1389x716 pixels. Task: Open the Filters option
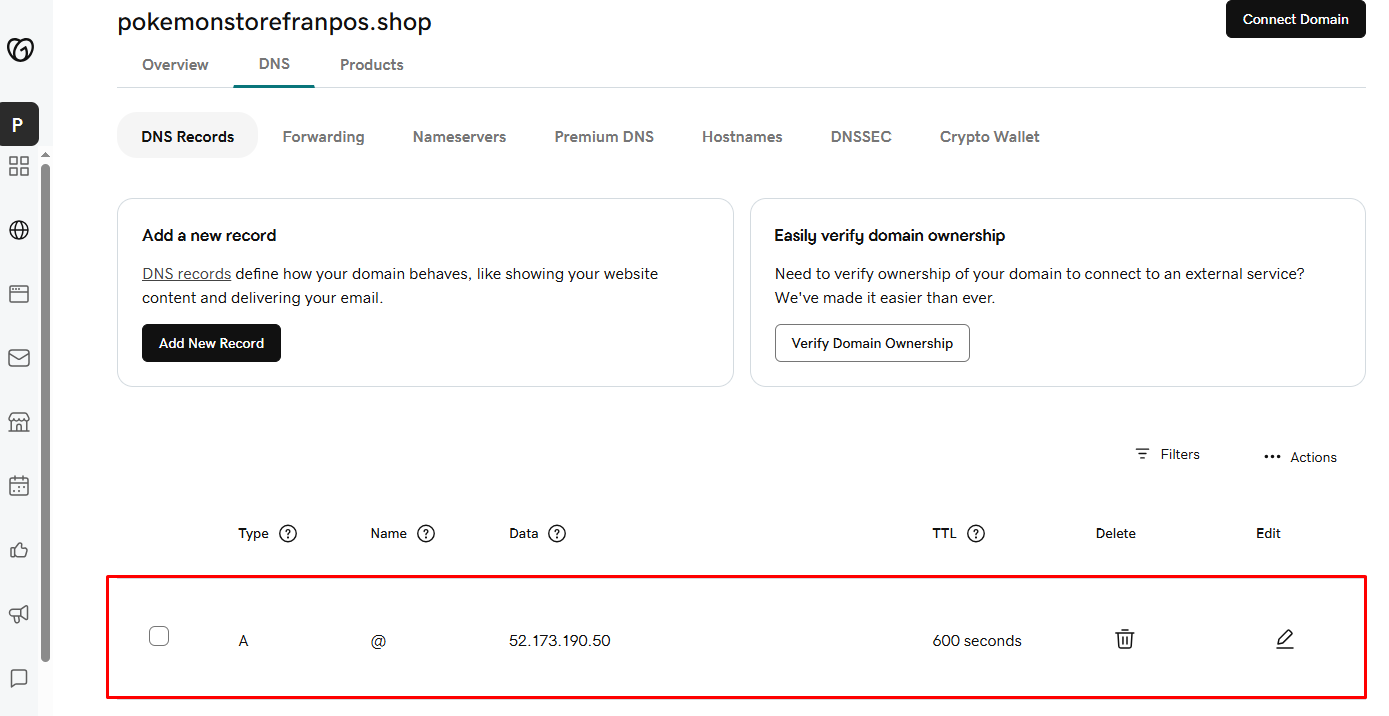tap(1167, 454)
